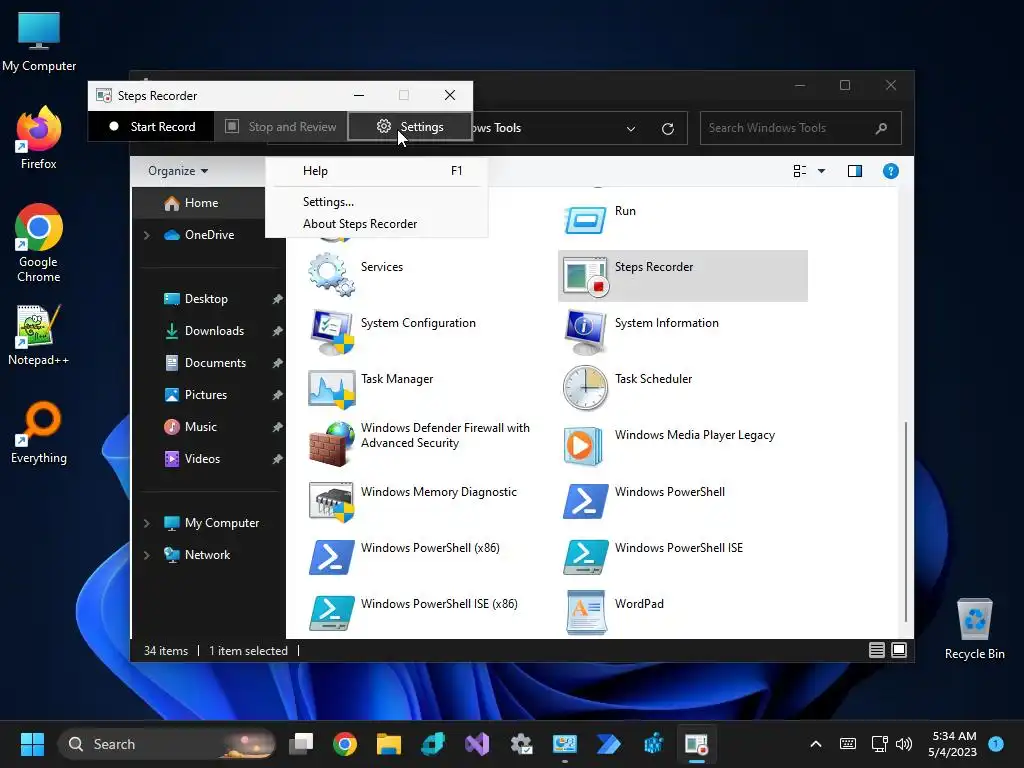This screenshot has width=1024, height=768.
Task: Select the Recycle Bin on desktop
Action: 974,629
